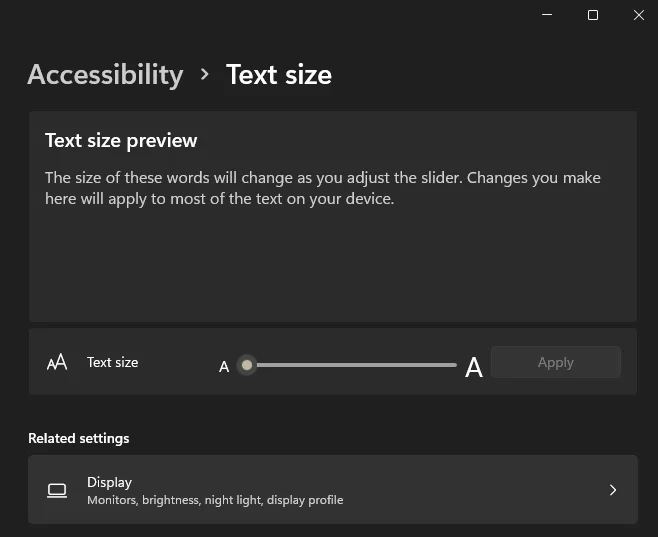Screen dimensions: 658x537
Task: Click the preview paragraph about slider changes
Action: click(323, 188)
